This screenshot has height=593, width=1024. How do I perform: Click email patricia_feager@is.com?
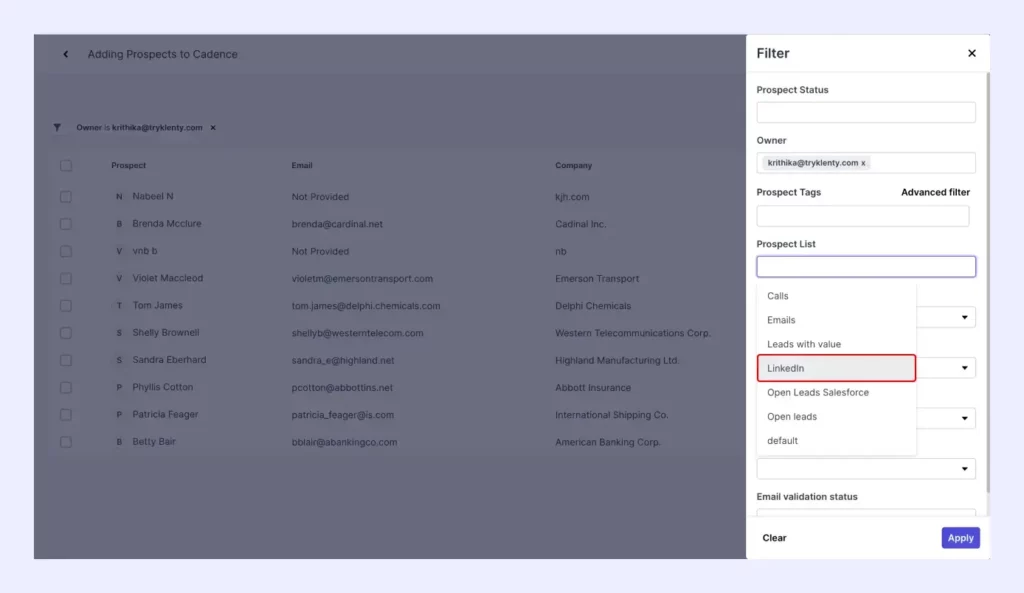tap(343, 415)
